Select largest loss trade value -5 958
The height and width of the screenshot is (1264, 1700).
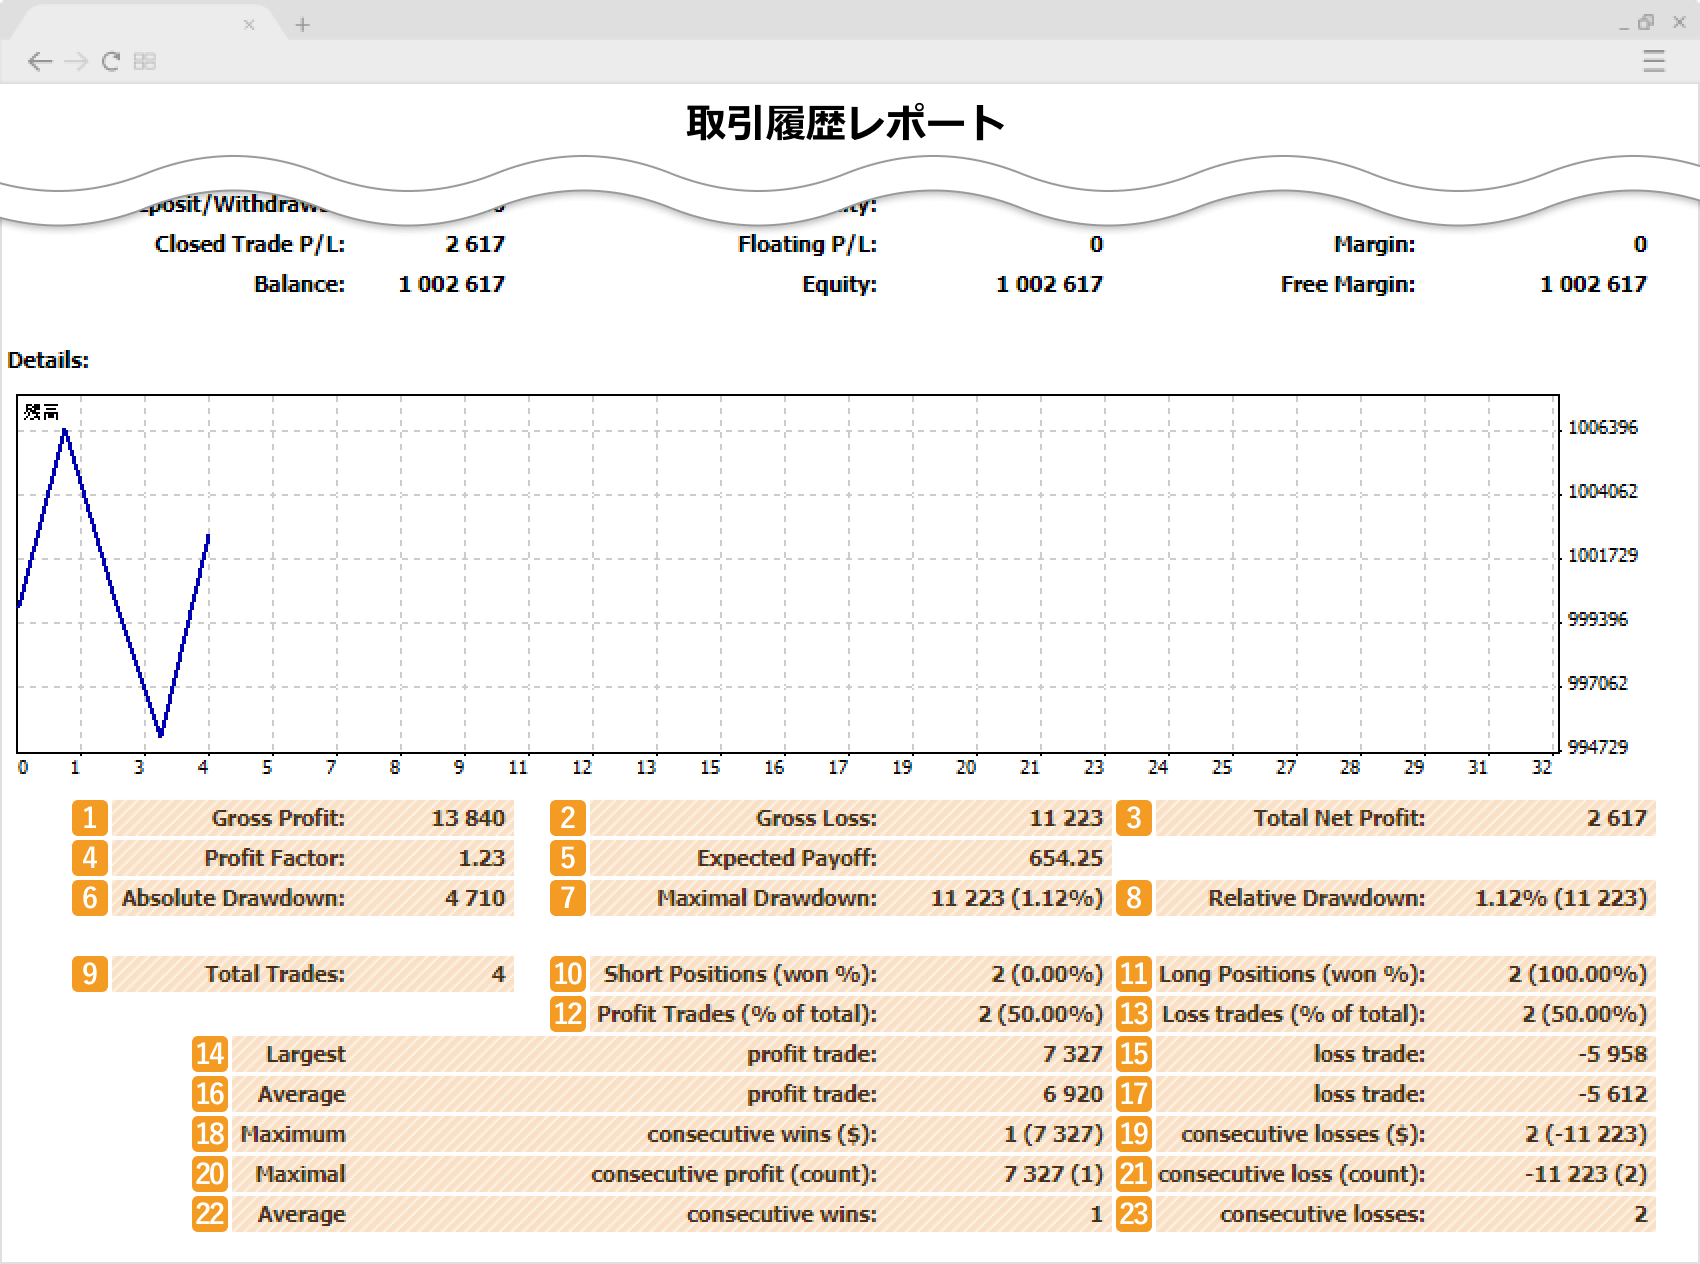point(1613,1054)
